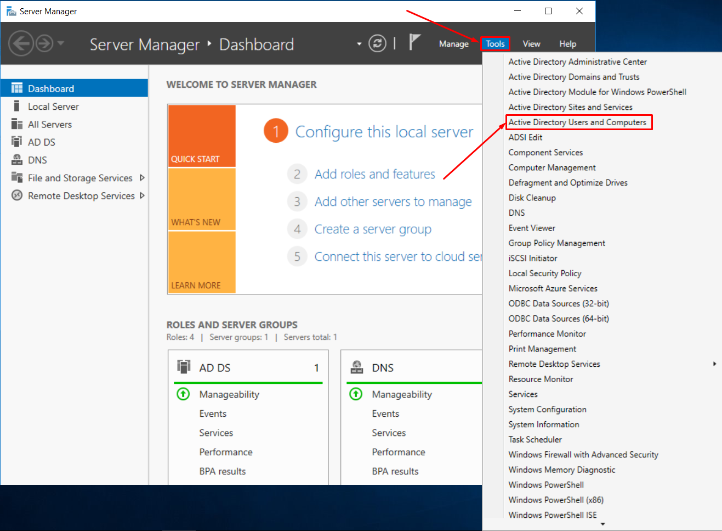
Task: Click the WHAT'S NEW tile
Action: tap(202, 199)
